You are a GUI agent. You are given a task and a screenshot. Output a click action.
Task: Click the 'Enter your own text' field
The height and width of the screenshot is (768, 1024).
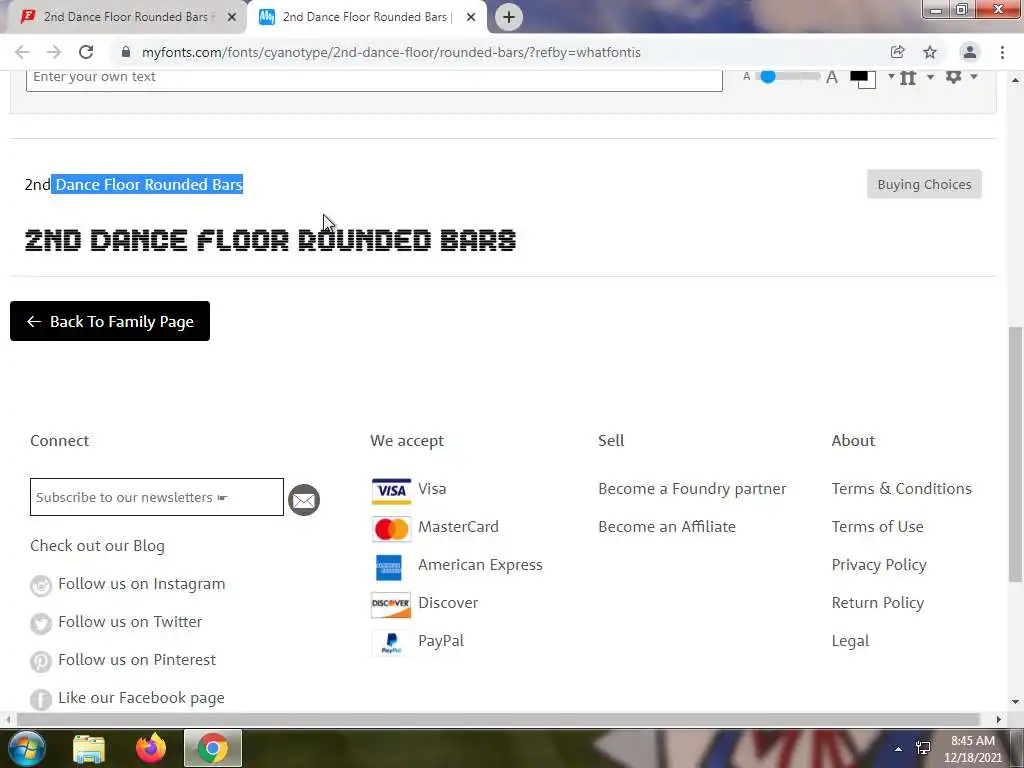tap(374, 77)
